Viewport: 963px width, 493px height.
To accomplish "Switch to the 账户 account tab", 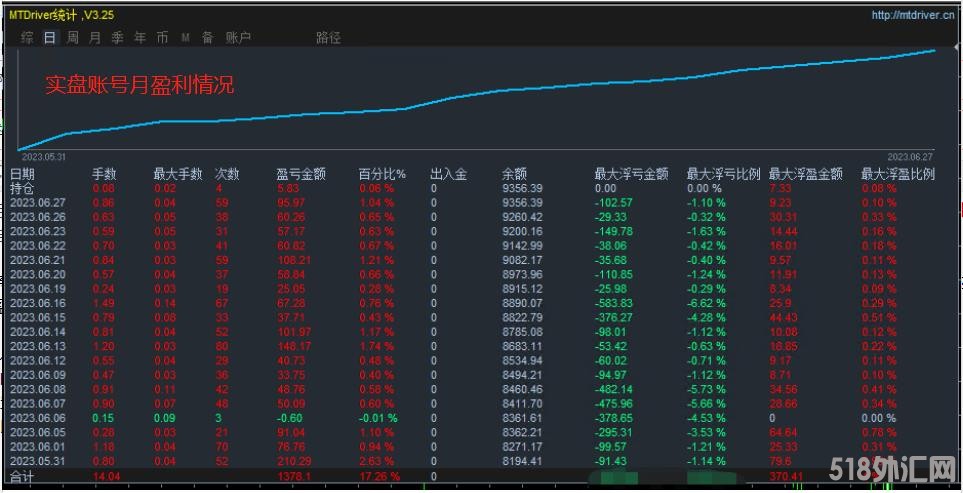I will (x=238, y=38).
